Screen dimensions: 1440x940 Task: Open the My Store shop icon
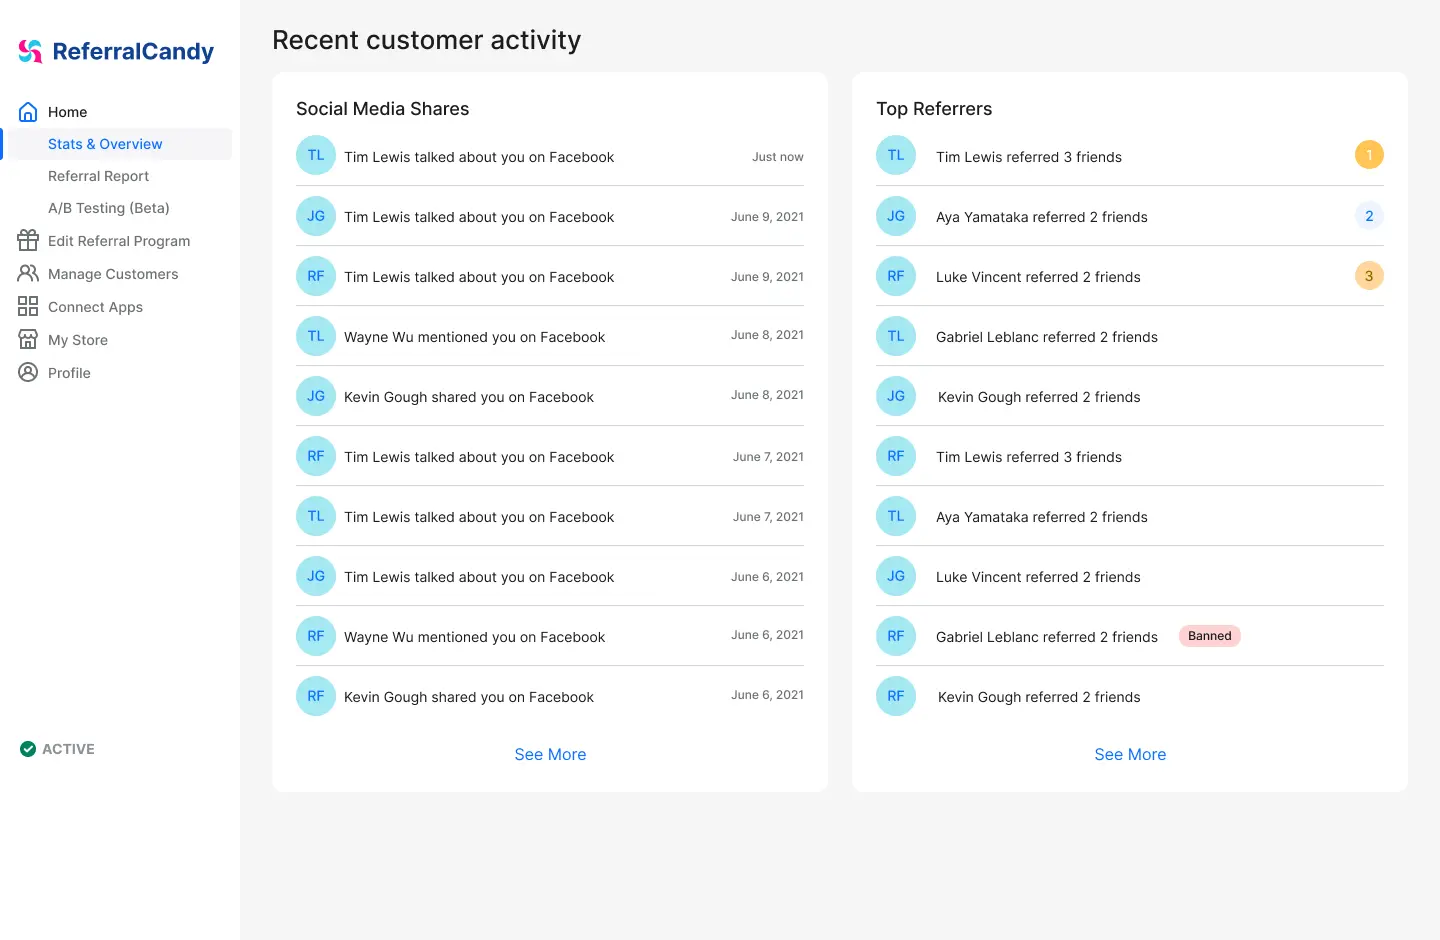click(x=28, y=339)
